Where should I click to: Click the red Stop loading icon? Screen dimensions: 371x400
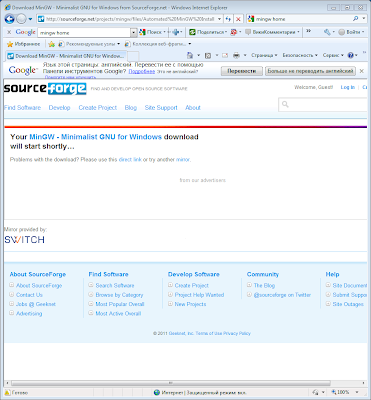[238, 19]
